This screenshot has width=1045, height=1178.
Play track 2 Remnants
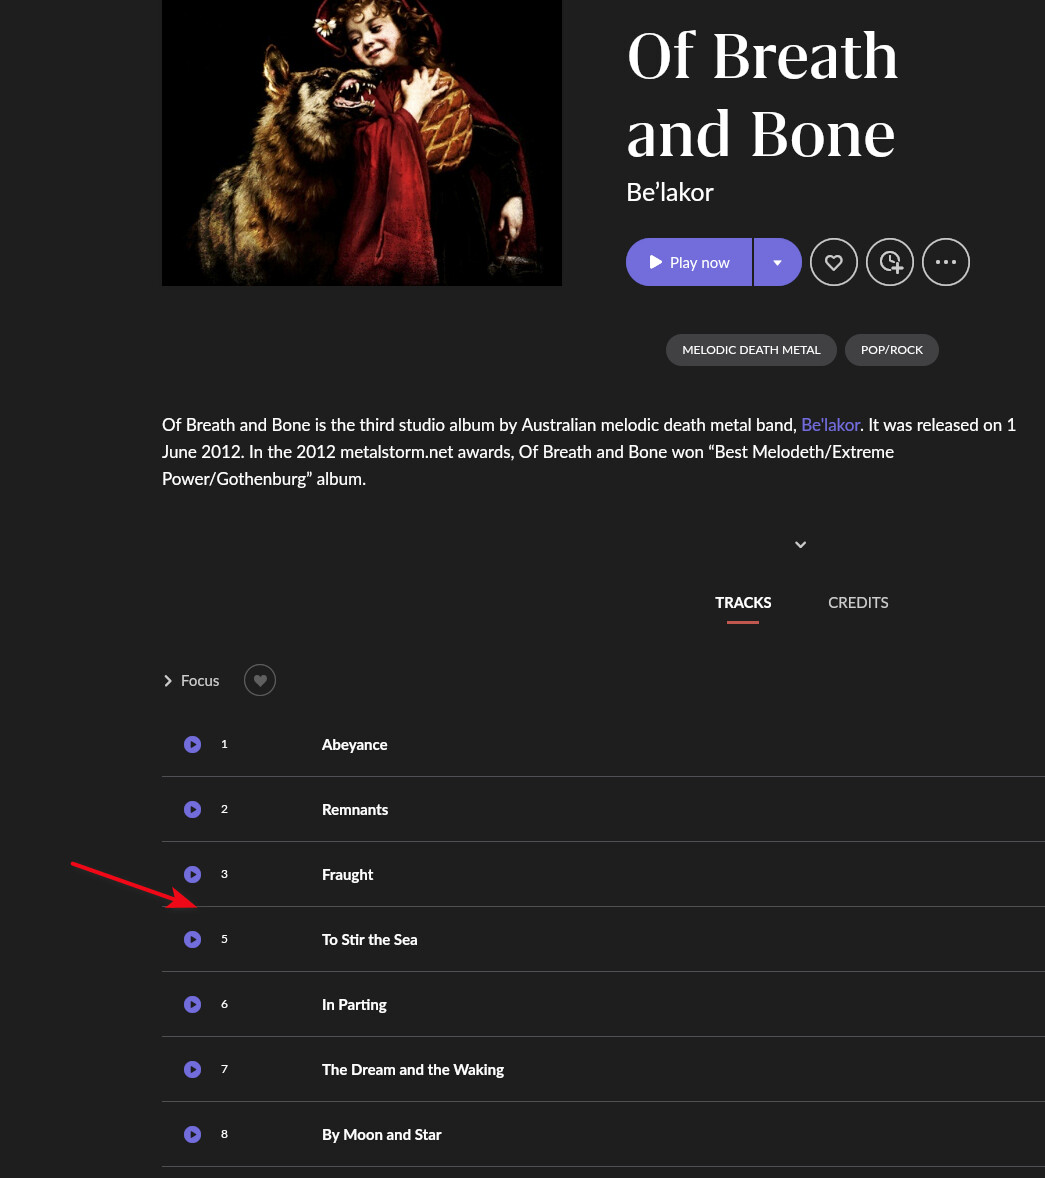coord(192,809)
